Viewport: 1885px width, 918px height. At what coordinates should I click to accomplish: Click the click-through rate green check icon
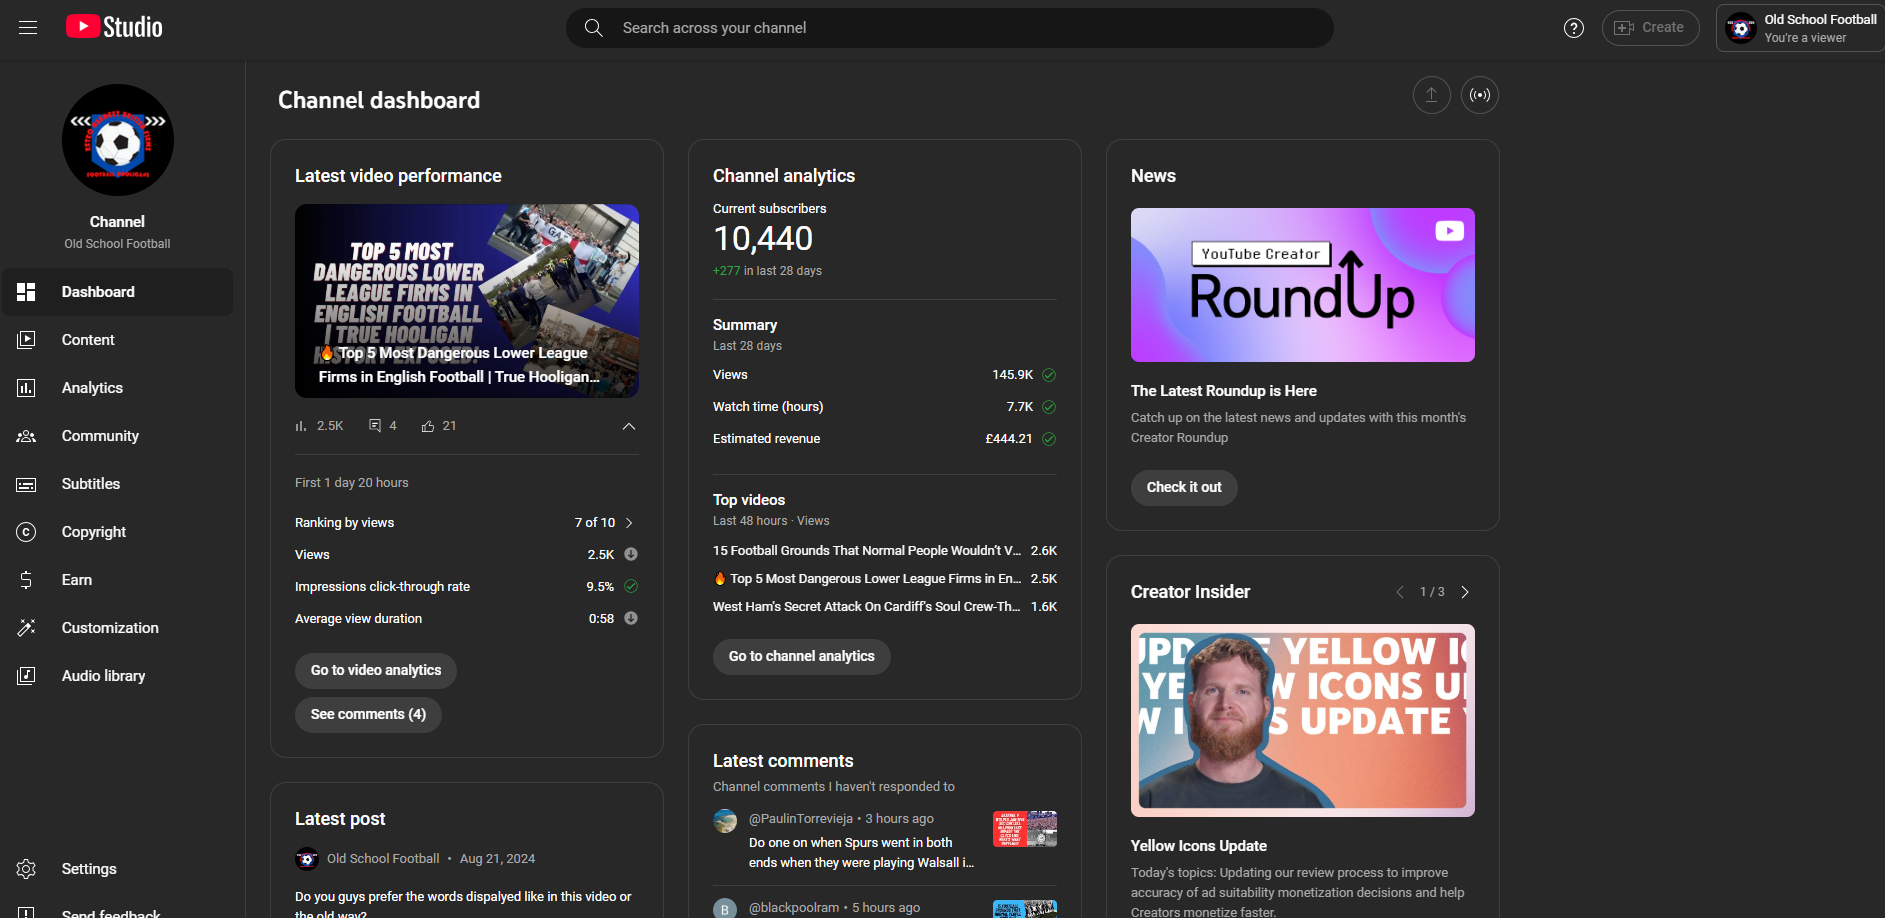point(631,586)
